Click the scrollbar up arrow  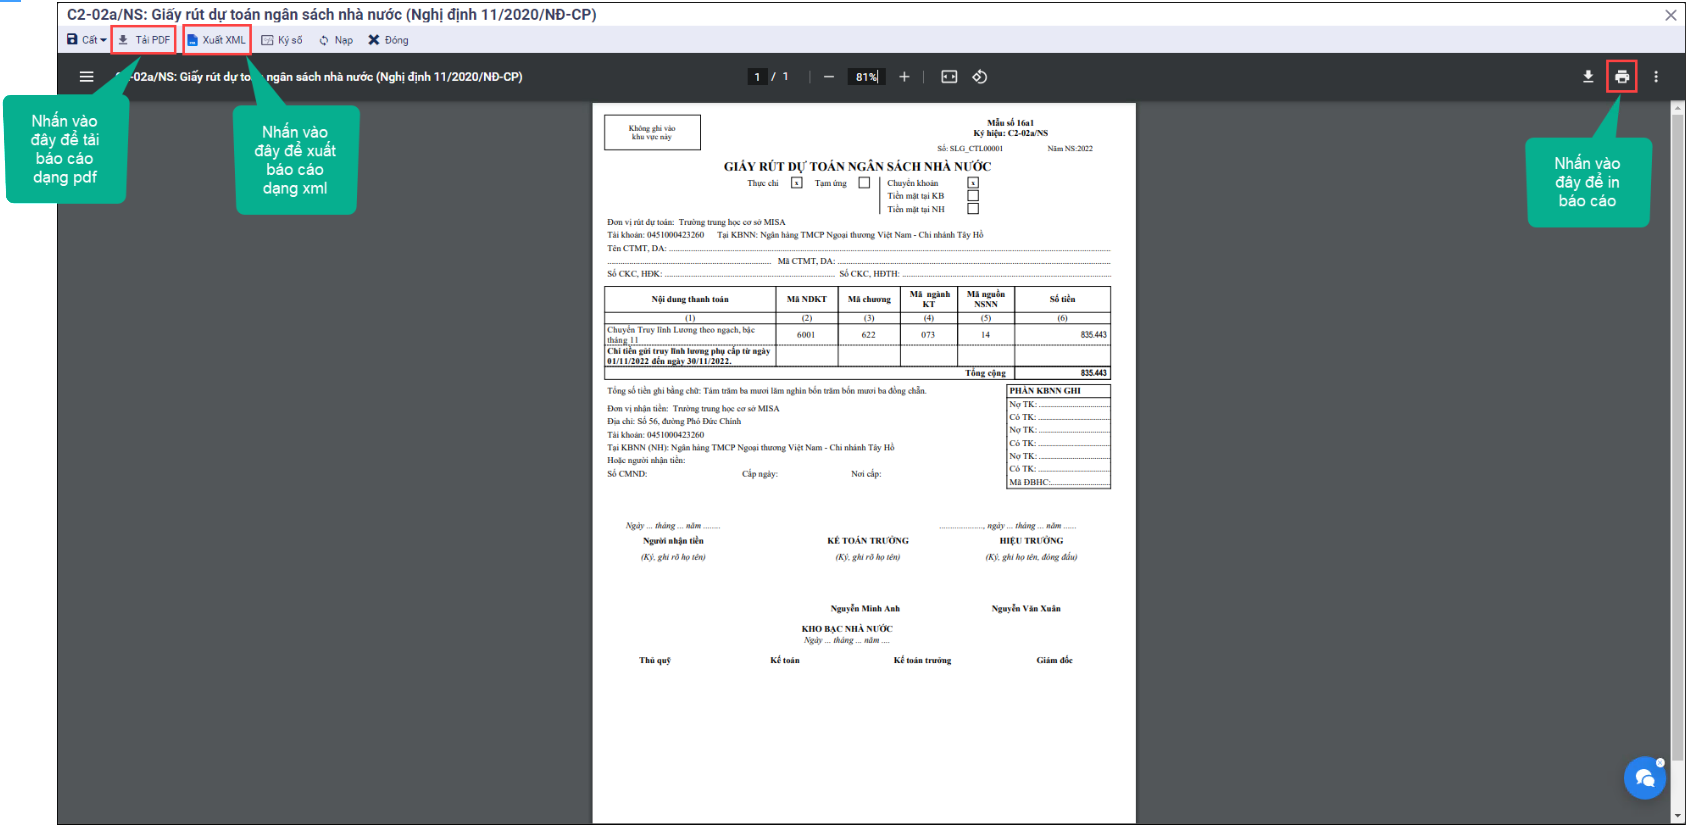coord(1678,107)
